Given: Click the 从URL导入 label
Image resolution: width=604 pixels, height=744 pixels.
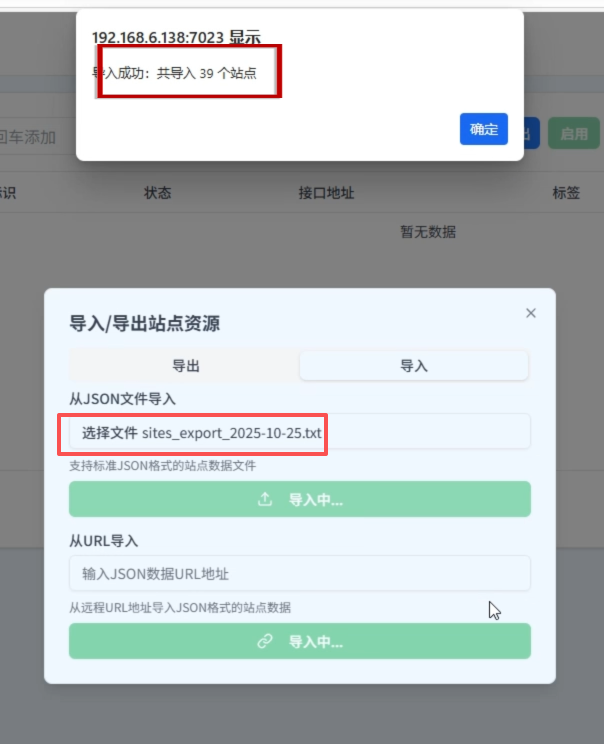Looking at the screenshot, I should point(103,541).
